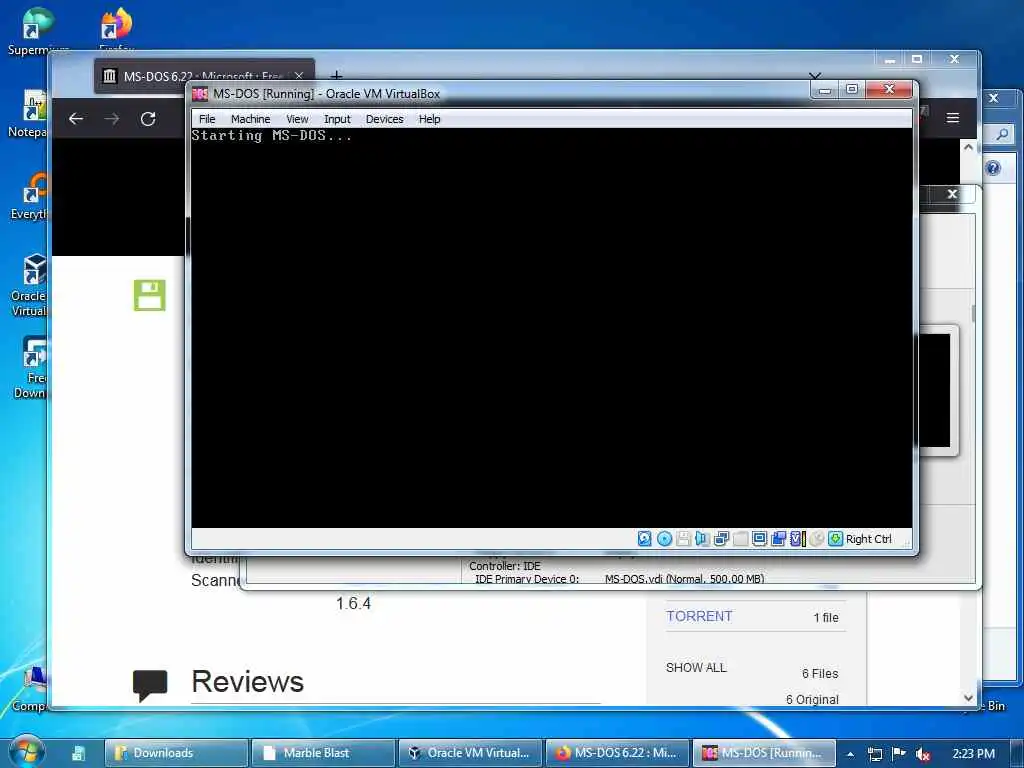
Task: Open the TORRENT download link
Action: (699, 616)
